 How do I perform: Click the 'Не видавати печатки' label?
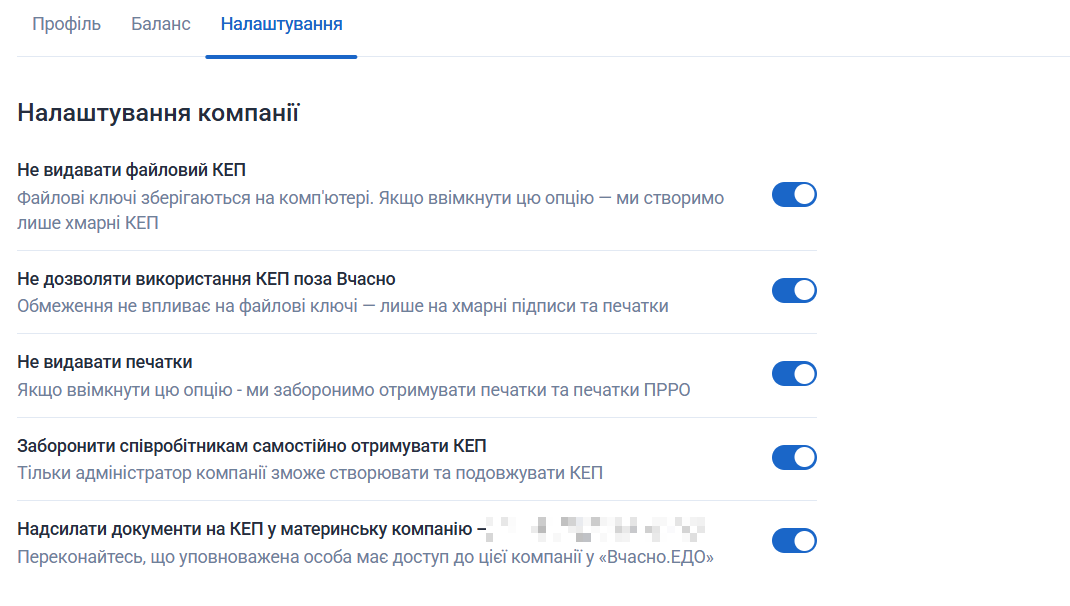pos(104,362)
